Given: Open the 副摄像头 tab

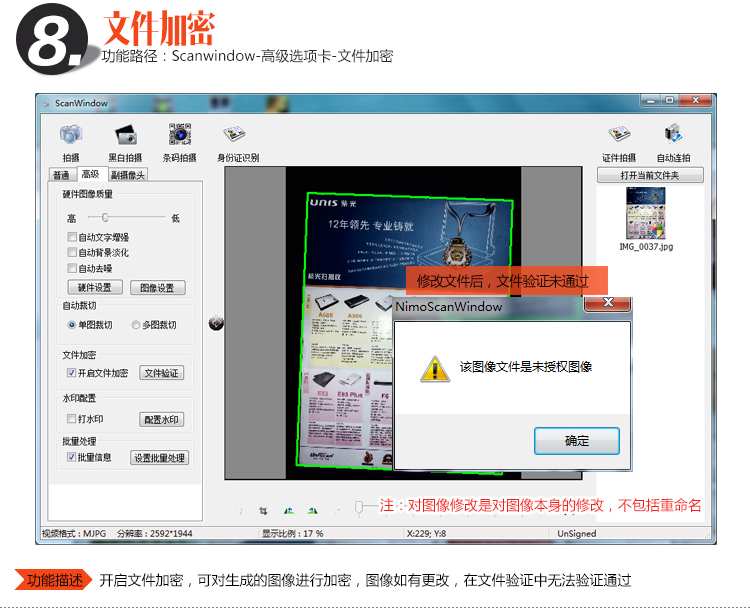Looking at the screenshot, I should point(128,175).
